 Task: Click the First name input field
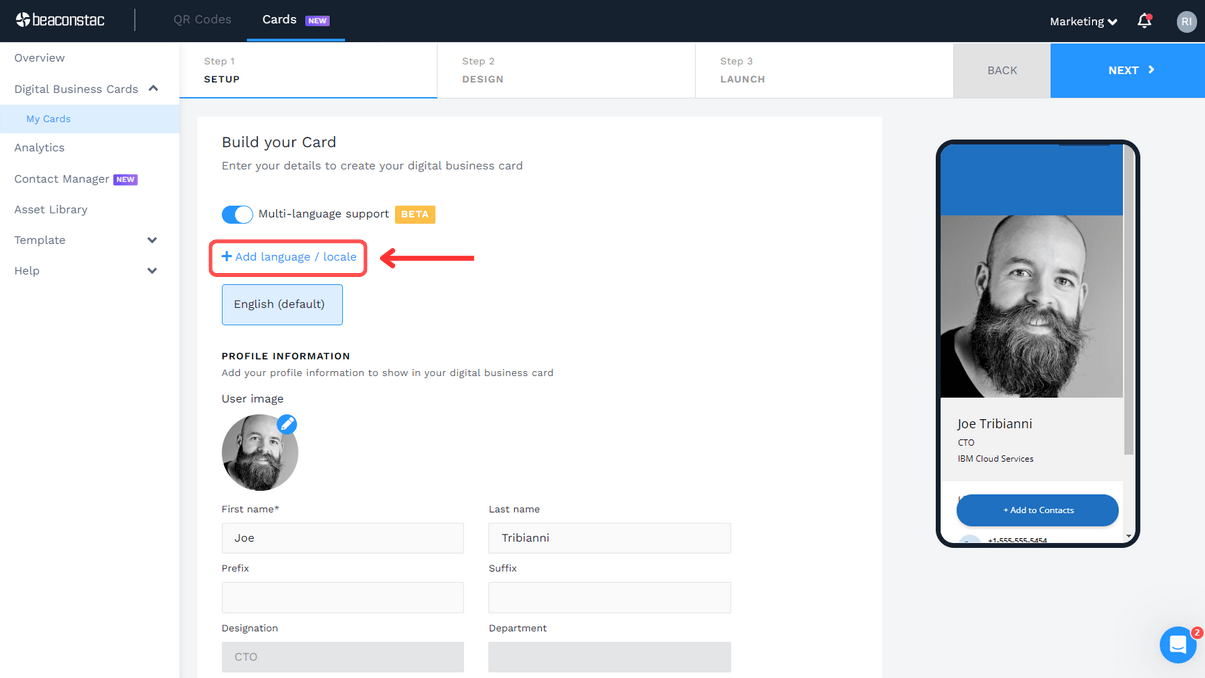(342, 538)
